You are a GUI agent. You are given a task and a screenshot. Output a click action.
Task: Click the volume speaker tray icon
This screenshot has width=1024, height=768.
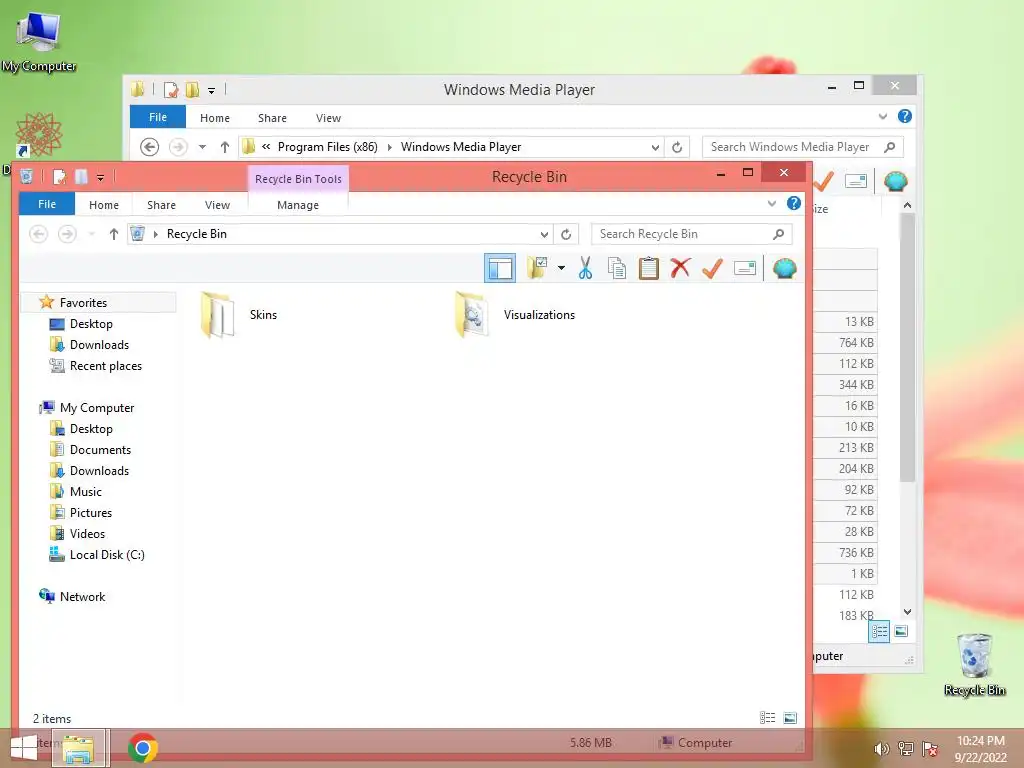point(881,749)
